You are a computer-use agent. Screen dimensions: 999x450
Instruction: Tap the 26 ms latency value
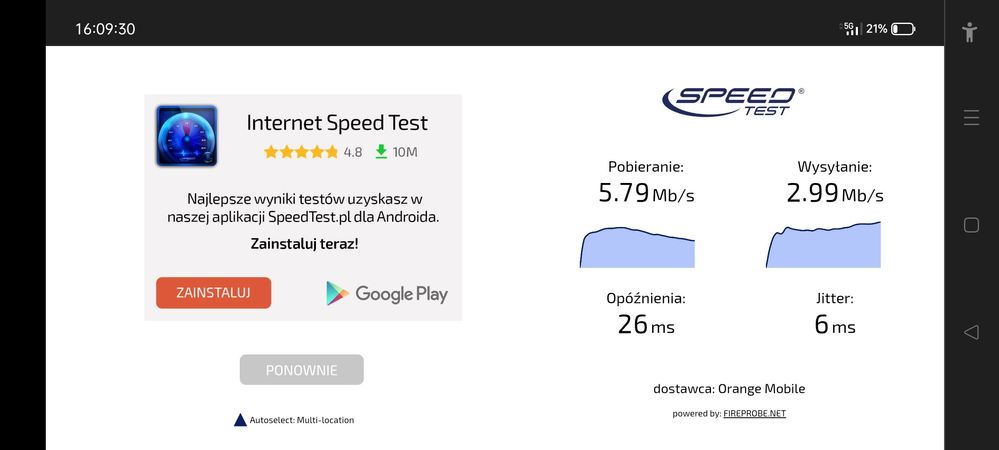pyautogui.click(x=646, y=325)
